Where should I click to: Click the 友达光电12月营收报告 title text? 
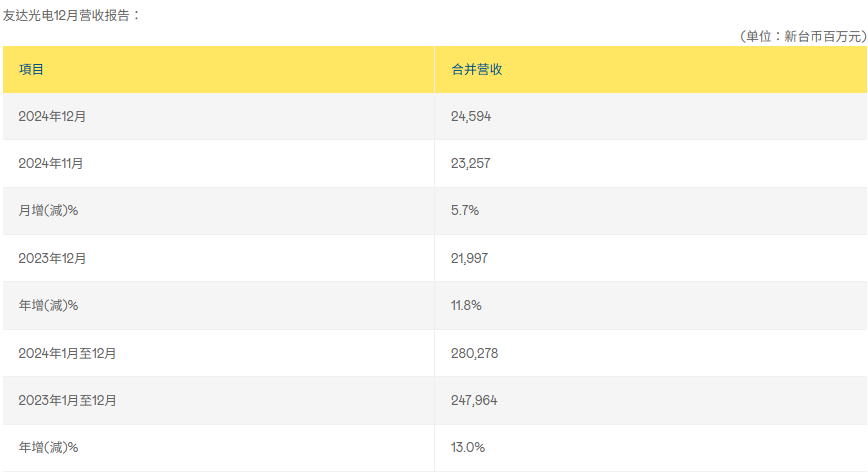[66, 16]
